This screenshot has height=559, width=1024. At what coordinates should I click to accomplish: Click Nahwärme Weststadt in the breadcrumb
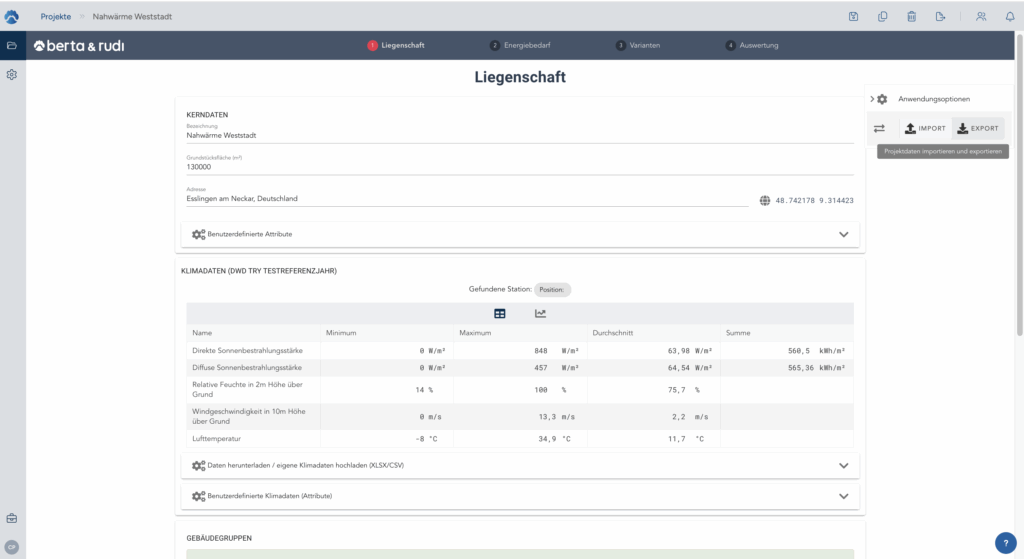(x=132, y=17)
